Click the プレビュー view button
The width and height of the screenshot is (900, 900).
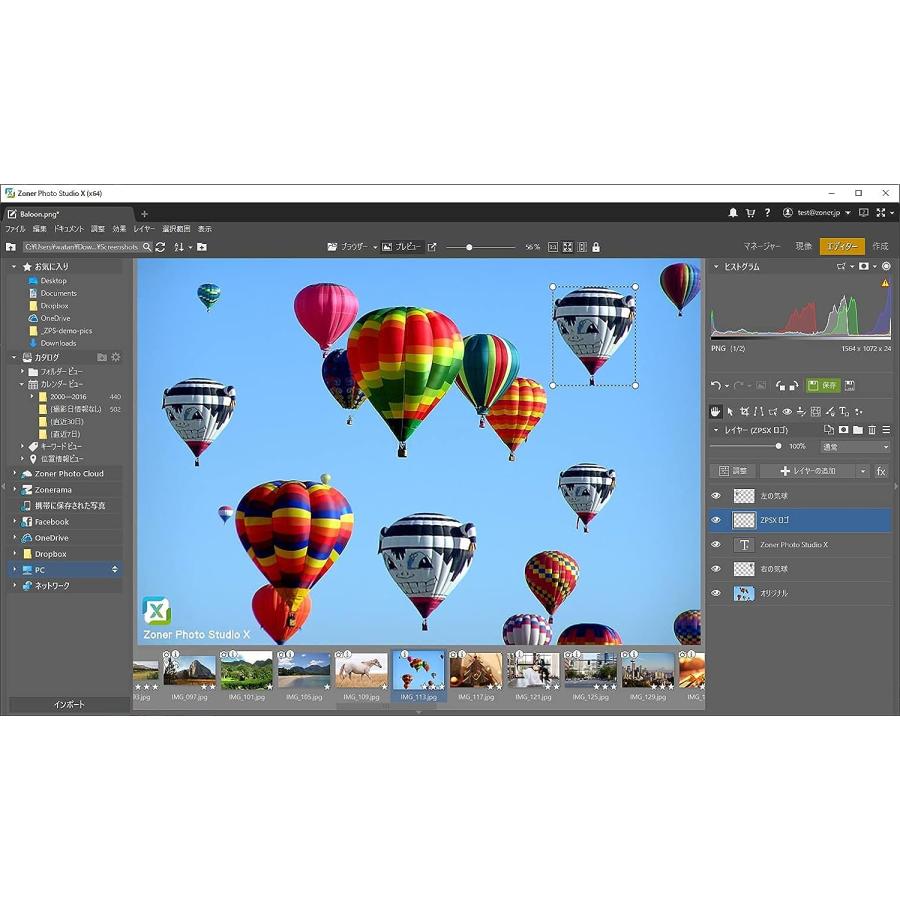pyautogui.click(x=402, y=247)
